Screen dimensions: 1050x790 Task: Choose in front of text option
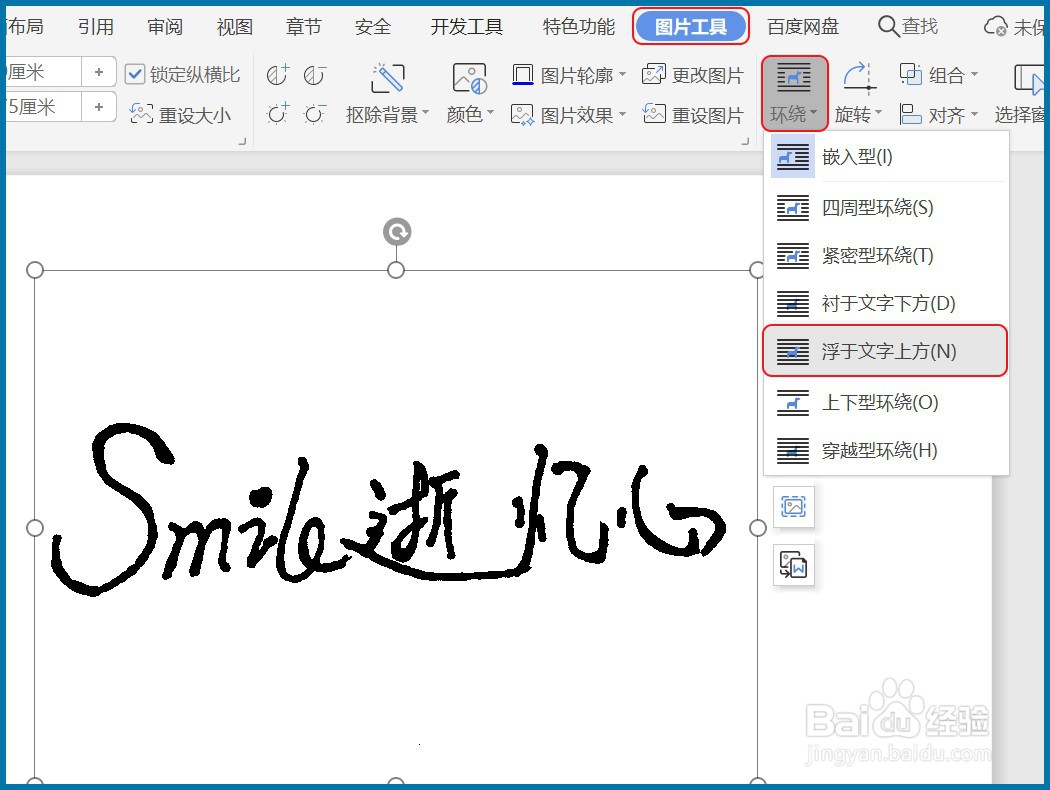point(885,351)
